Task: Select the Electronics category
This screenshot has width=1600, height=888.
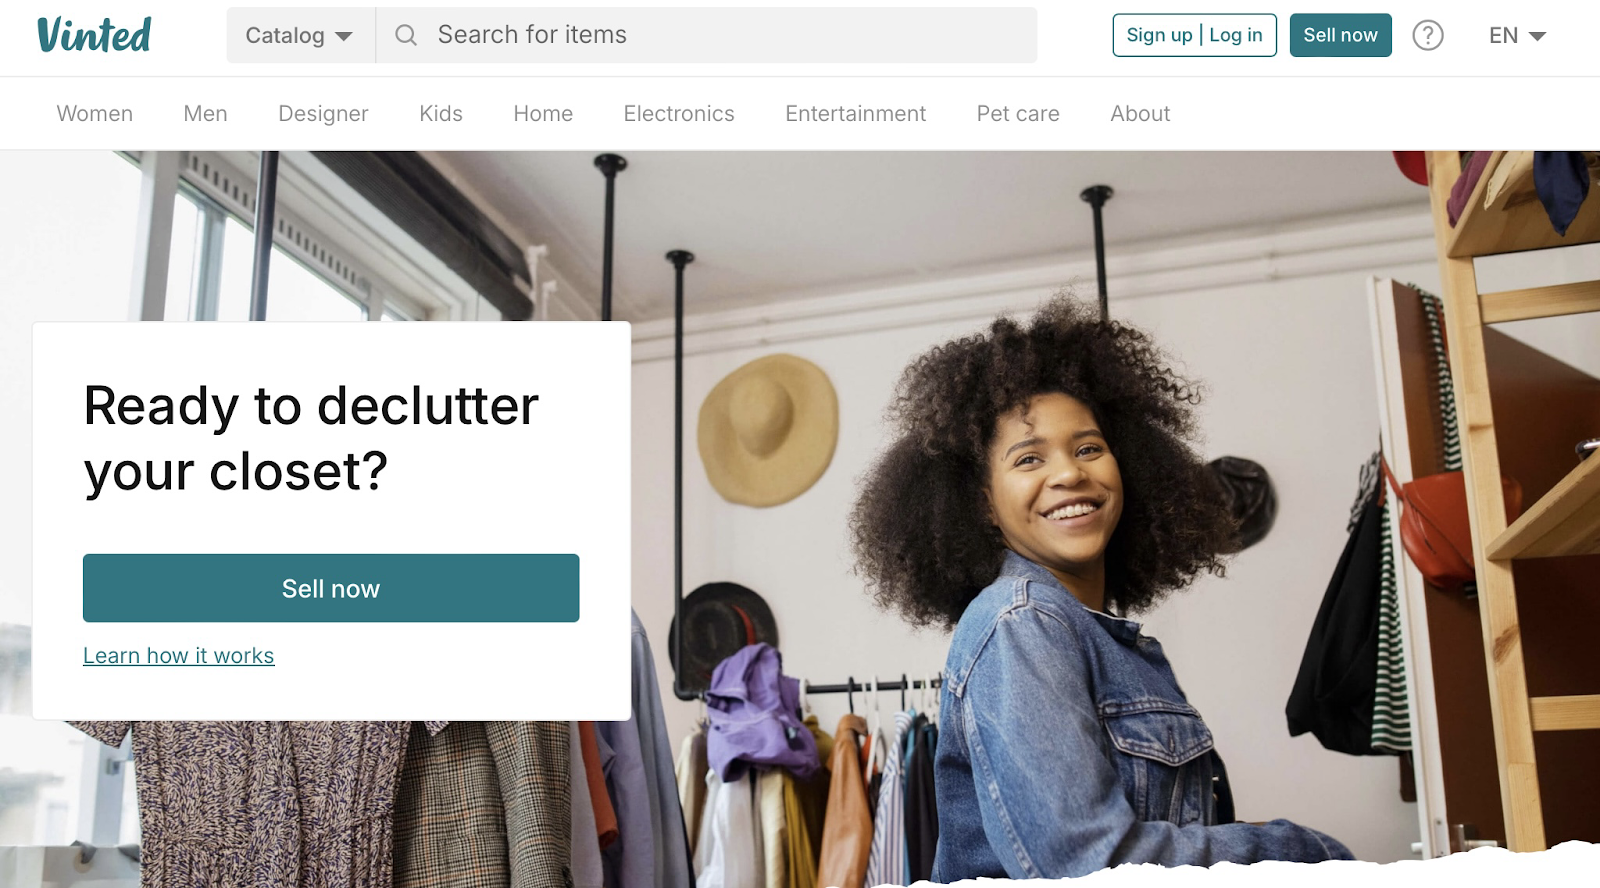Action: tap(679, 114)
